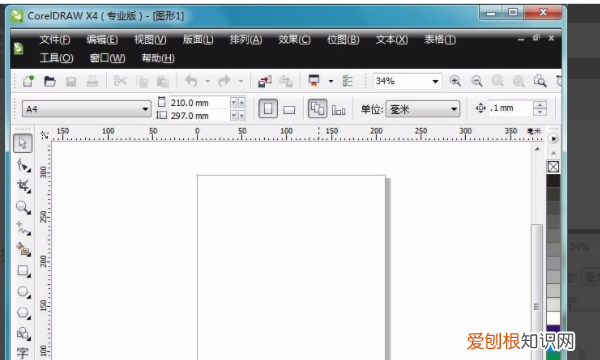Open the 表格(T) menu
Image resolution: width=600 pixels, height=360 pixels.
(440, 39)
